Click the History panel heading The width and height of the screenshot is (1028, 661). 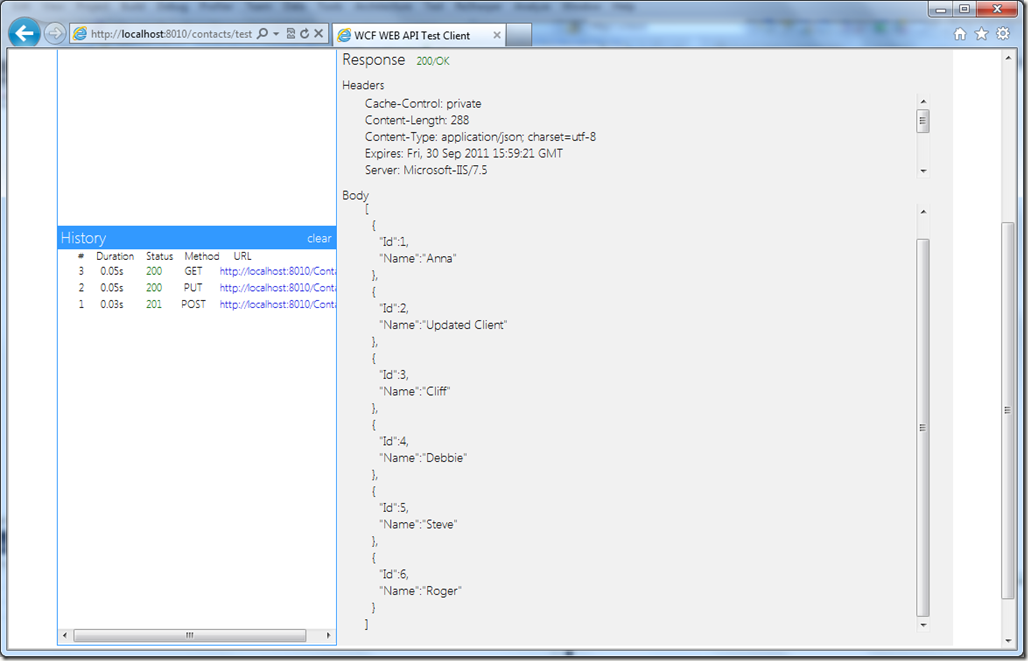[x=83, y=238]
